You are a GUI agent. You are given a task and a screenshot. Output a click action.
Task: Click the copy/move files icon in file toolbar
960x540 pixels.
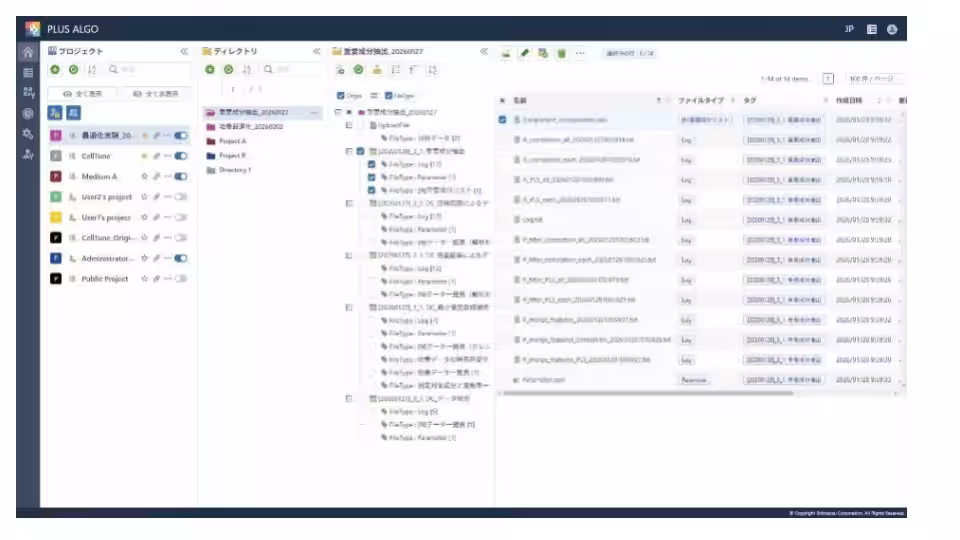pyautogui.click(x=543, y=53)
